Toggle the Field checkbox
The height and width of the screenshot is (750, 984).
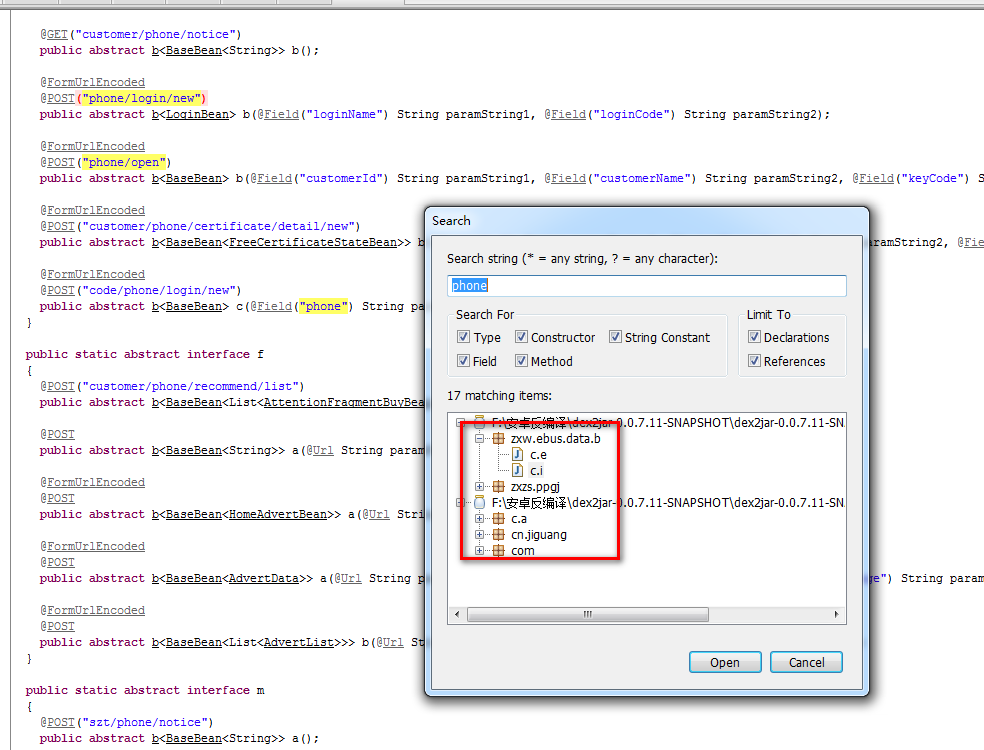(x=463, y=361)
